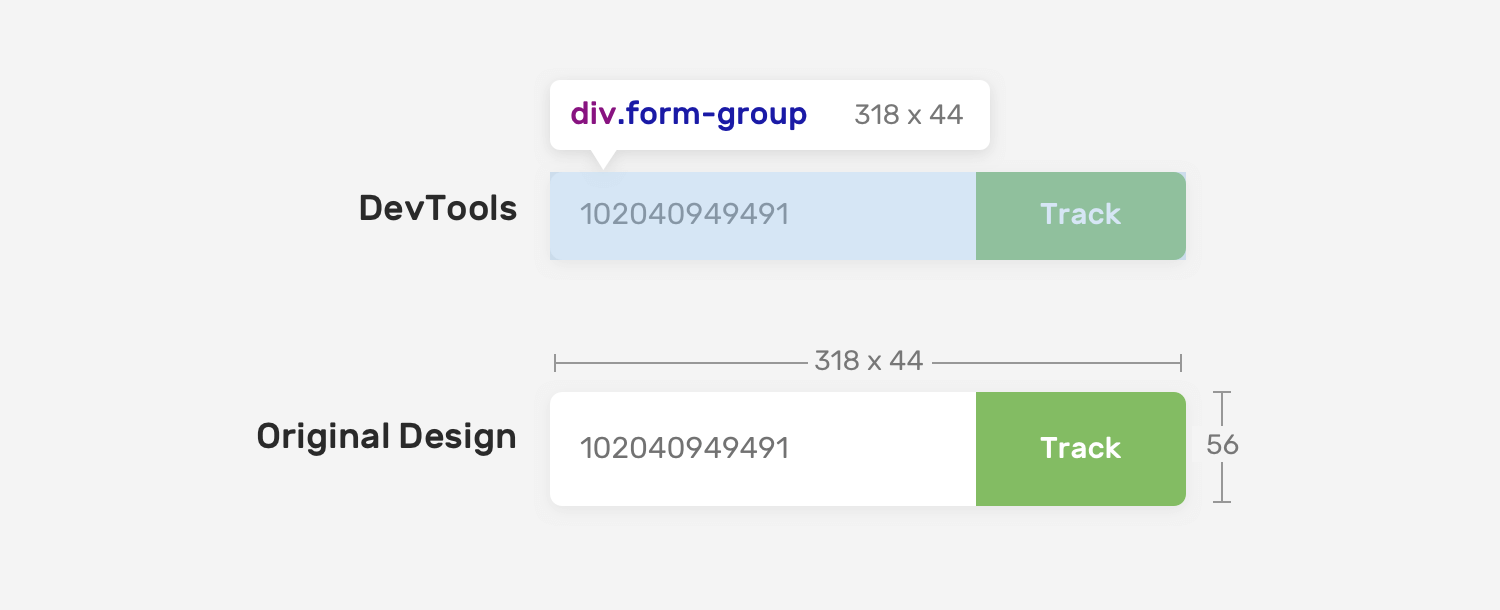Focus the highlighted DevTools tracking number input
This screenshot has width=1500, height=610.
click(x=762, y=215)
